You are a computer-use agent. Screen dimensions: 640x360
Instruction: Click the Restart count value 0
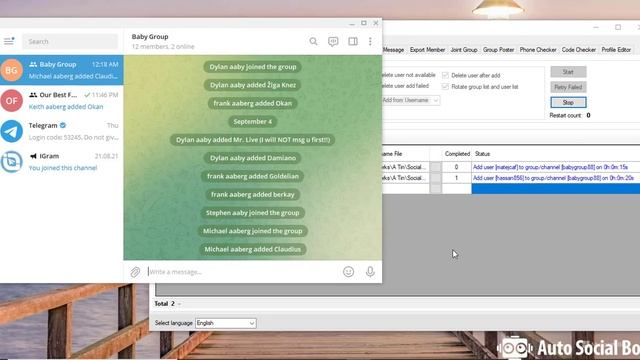click(x=588, y=116)
